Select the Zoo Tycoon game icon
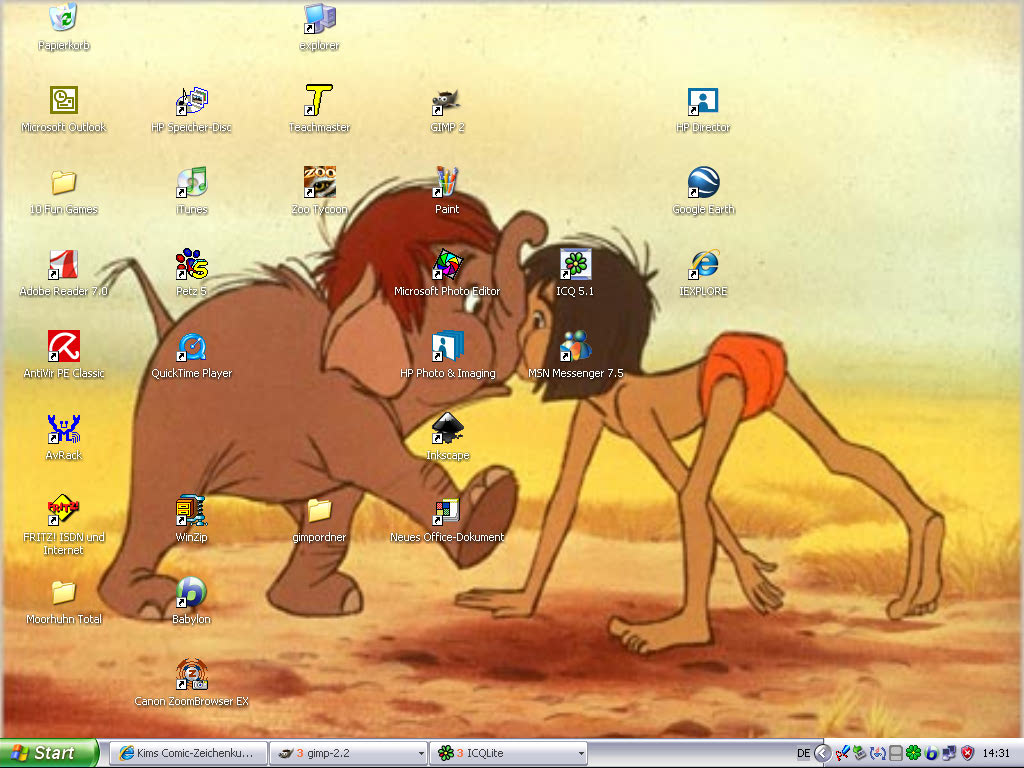Viewport: 1024px width, 768px height. coord(319,184)
